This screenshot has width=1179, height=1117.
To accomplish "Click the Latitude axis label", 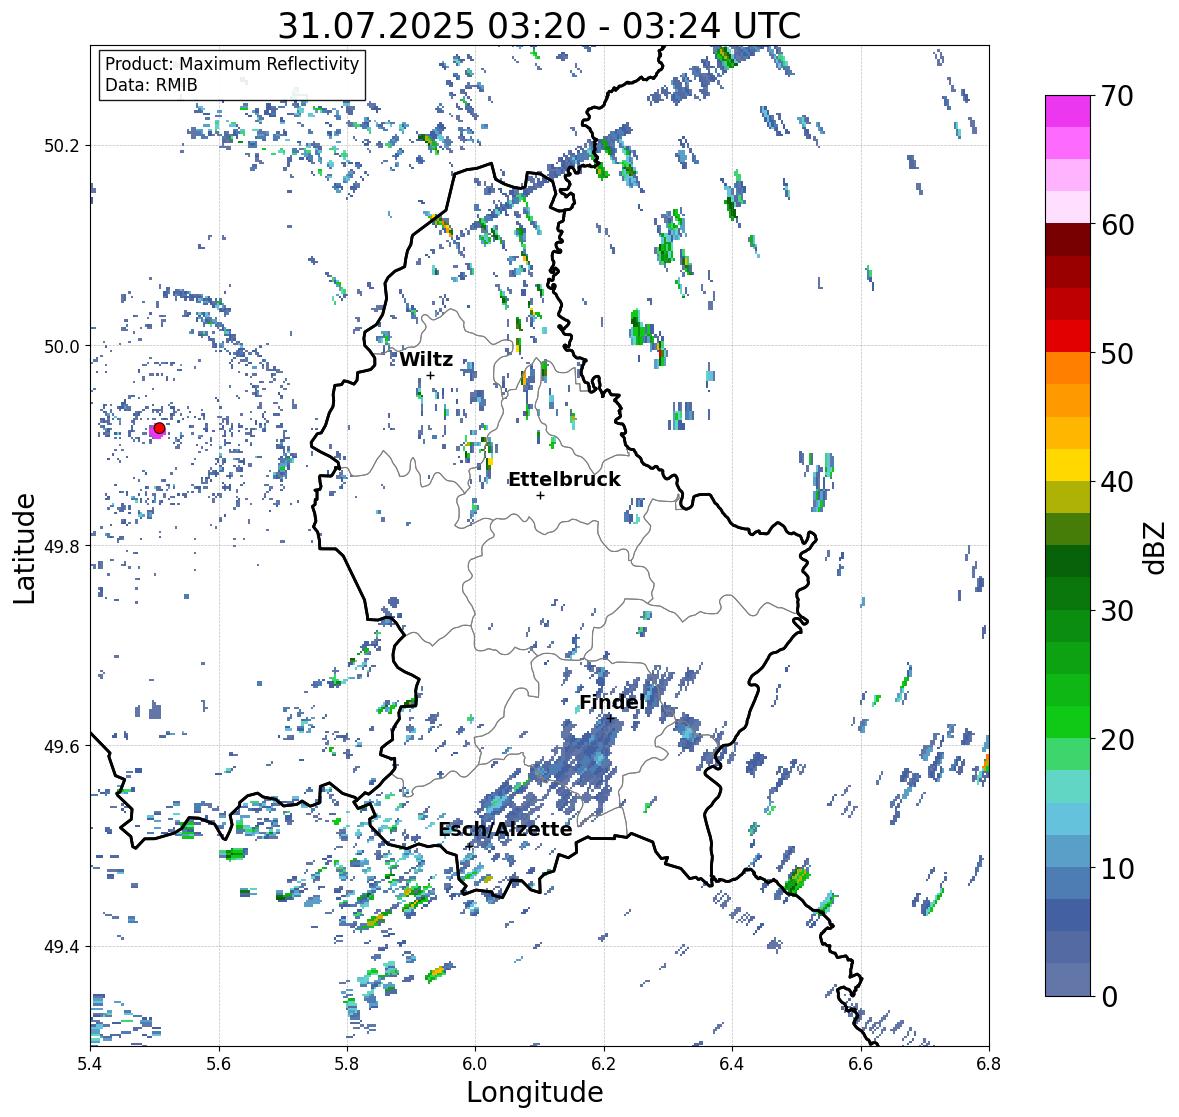I will coord(24,548).
